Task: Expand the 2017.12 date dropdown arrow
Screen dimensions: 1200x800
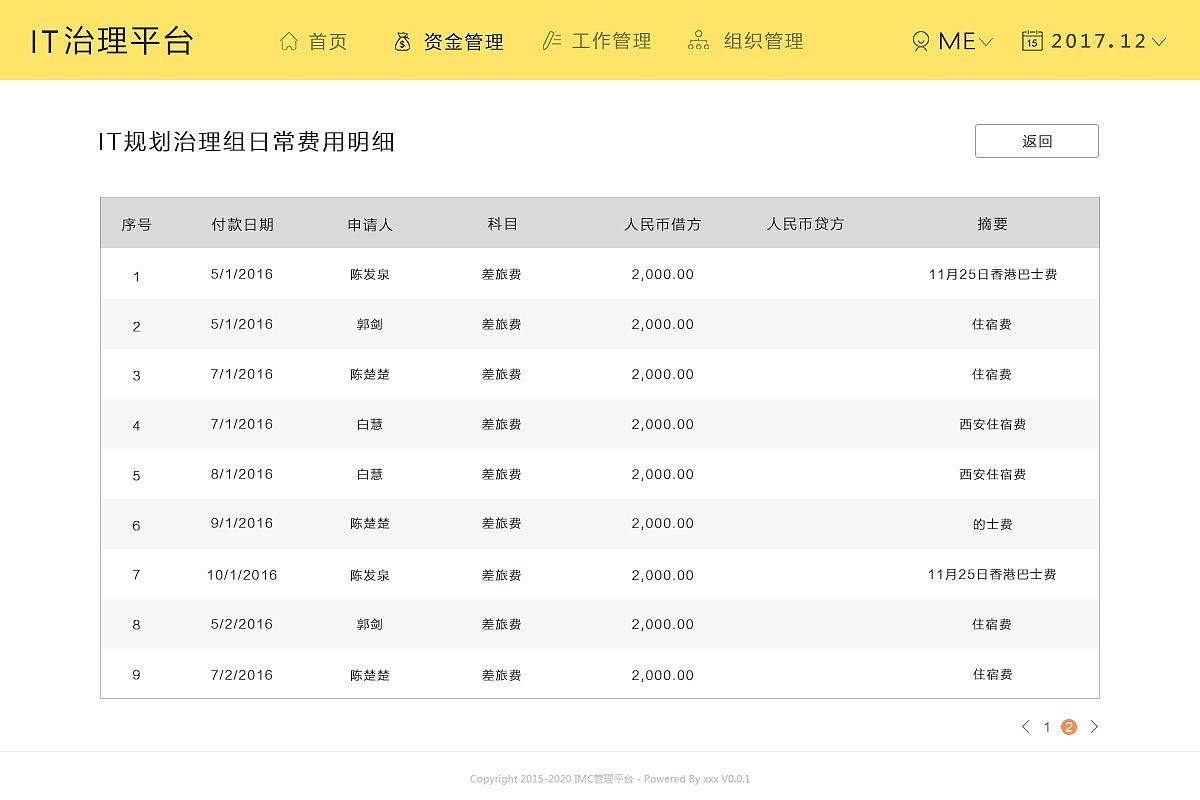Action: coord(1159,42)
